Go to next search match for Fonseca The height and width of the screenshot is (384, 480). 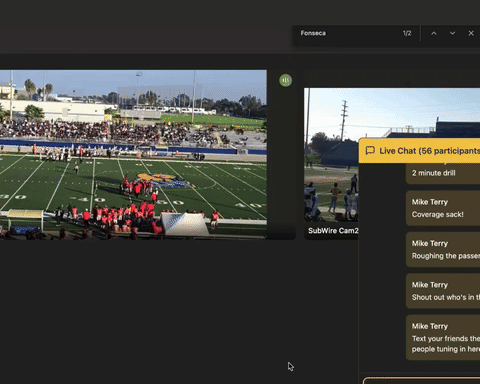click(452, 33)
